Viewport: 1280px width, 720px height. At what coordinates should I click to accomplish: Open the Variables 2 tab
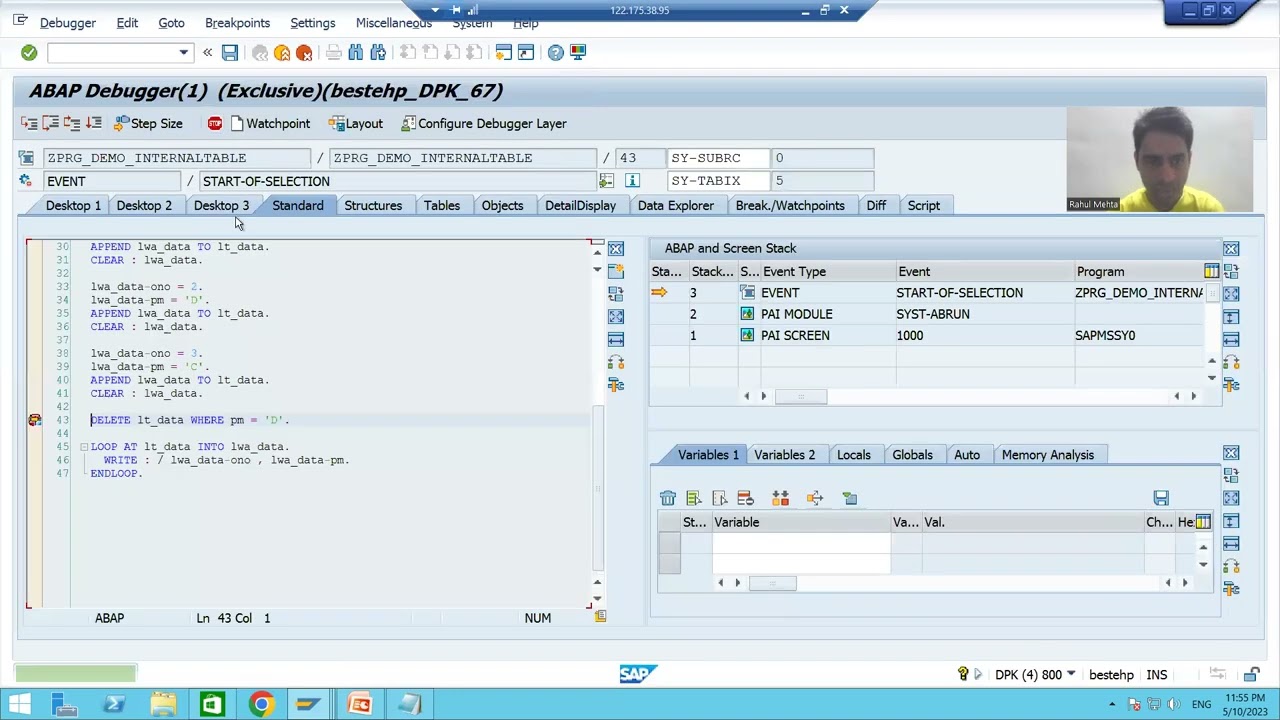(x=785, y=455)
